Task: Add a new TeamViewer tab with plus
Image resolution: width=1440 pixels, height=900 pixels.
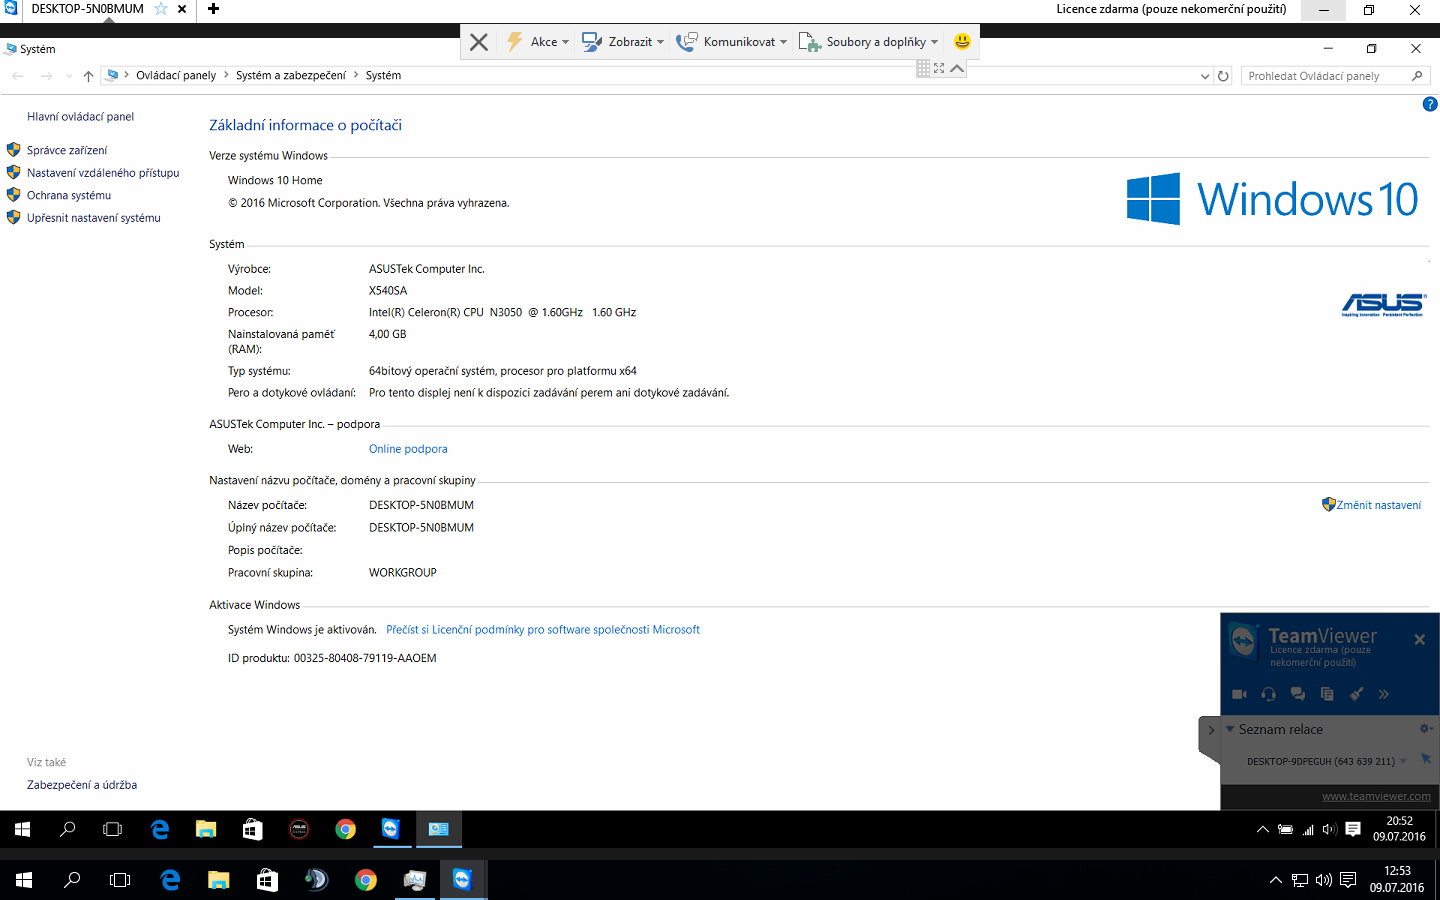Action: click(x=213, y=9)
